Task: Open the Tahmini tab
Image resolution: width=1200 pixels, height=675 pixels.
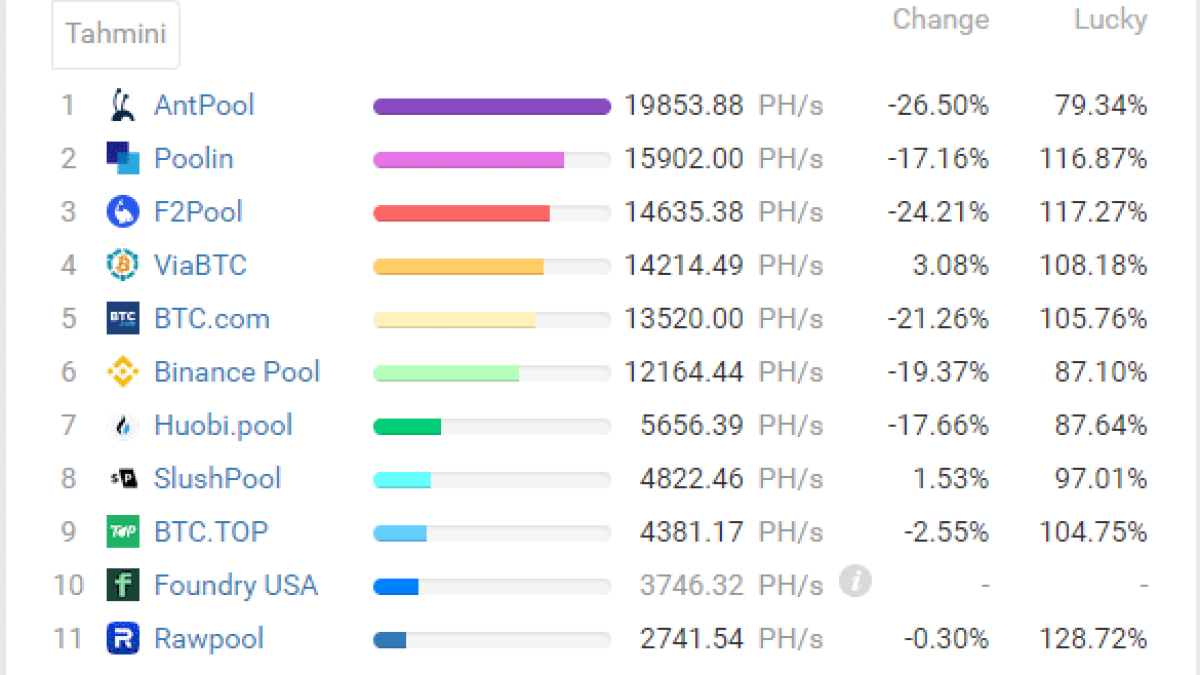Action: tap(116, 34)
